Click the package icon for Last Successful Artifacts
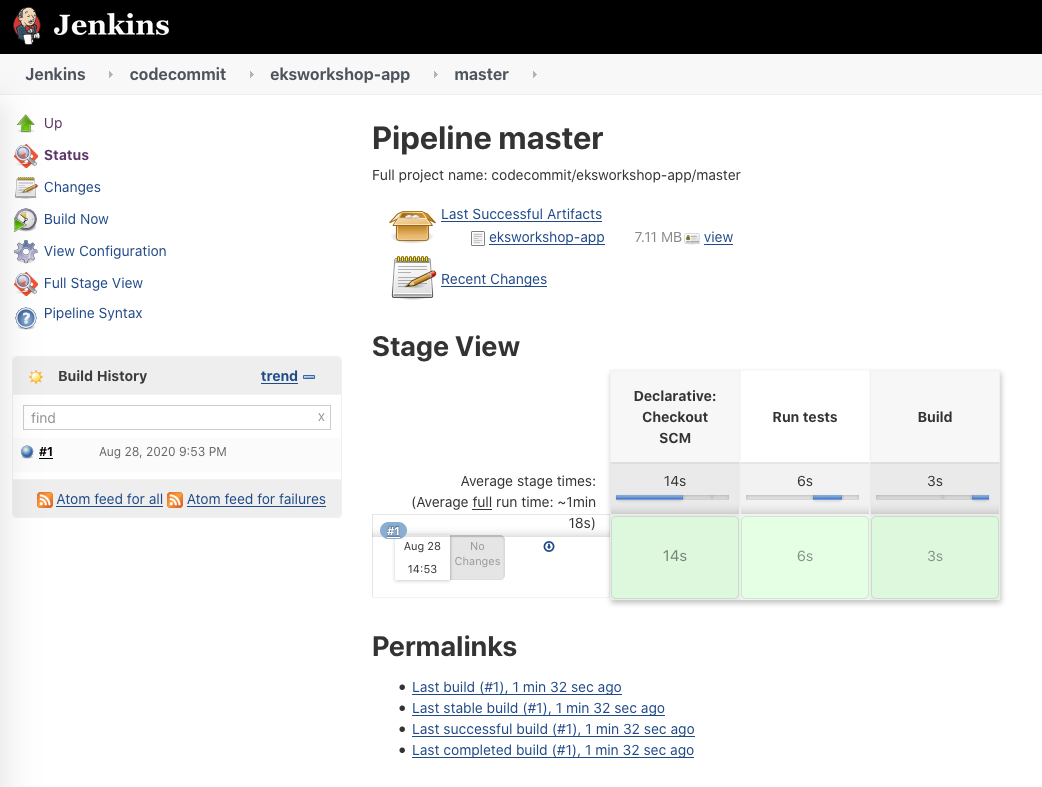 (411, 225)
